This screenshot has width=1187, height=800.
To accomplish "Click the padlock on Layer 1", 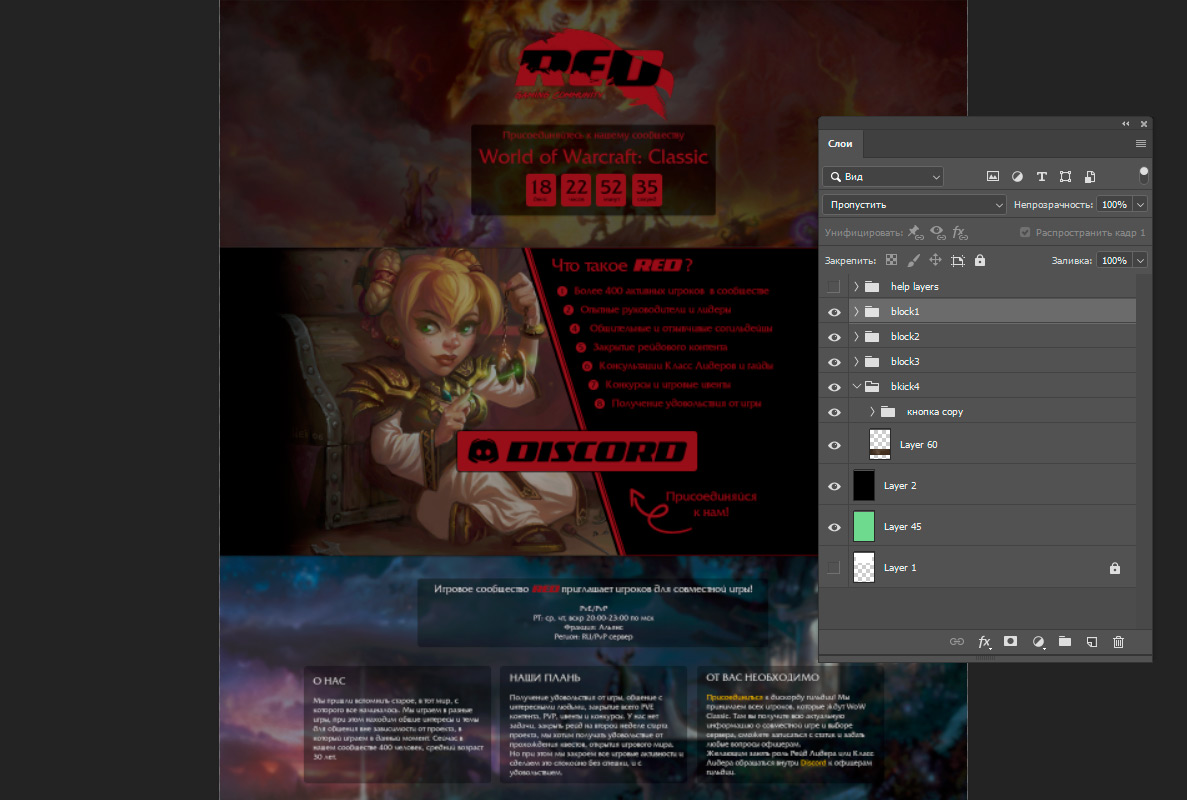I will click(x=1115, y=568).
